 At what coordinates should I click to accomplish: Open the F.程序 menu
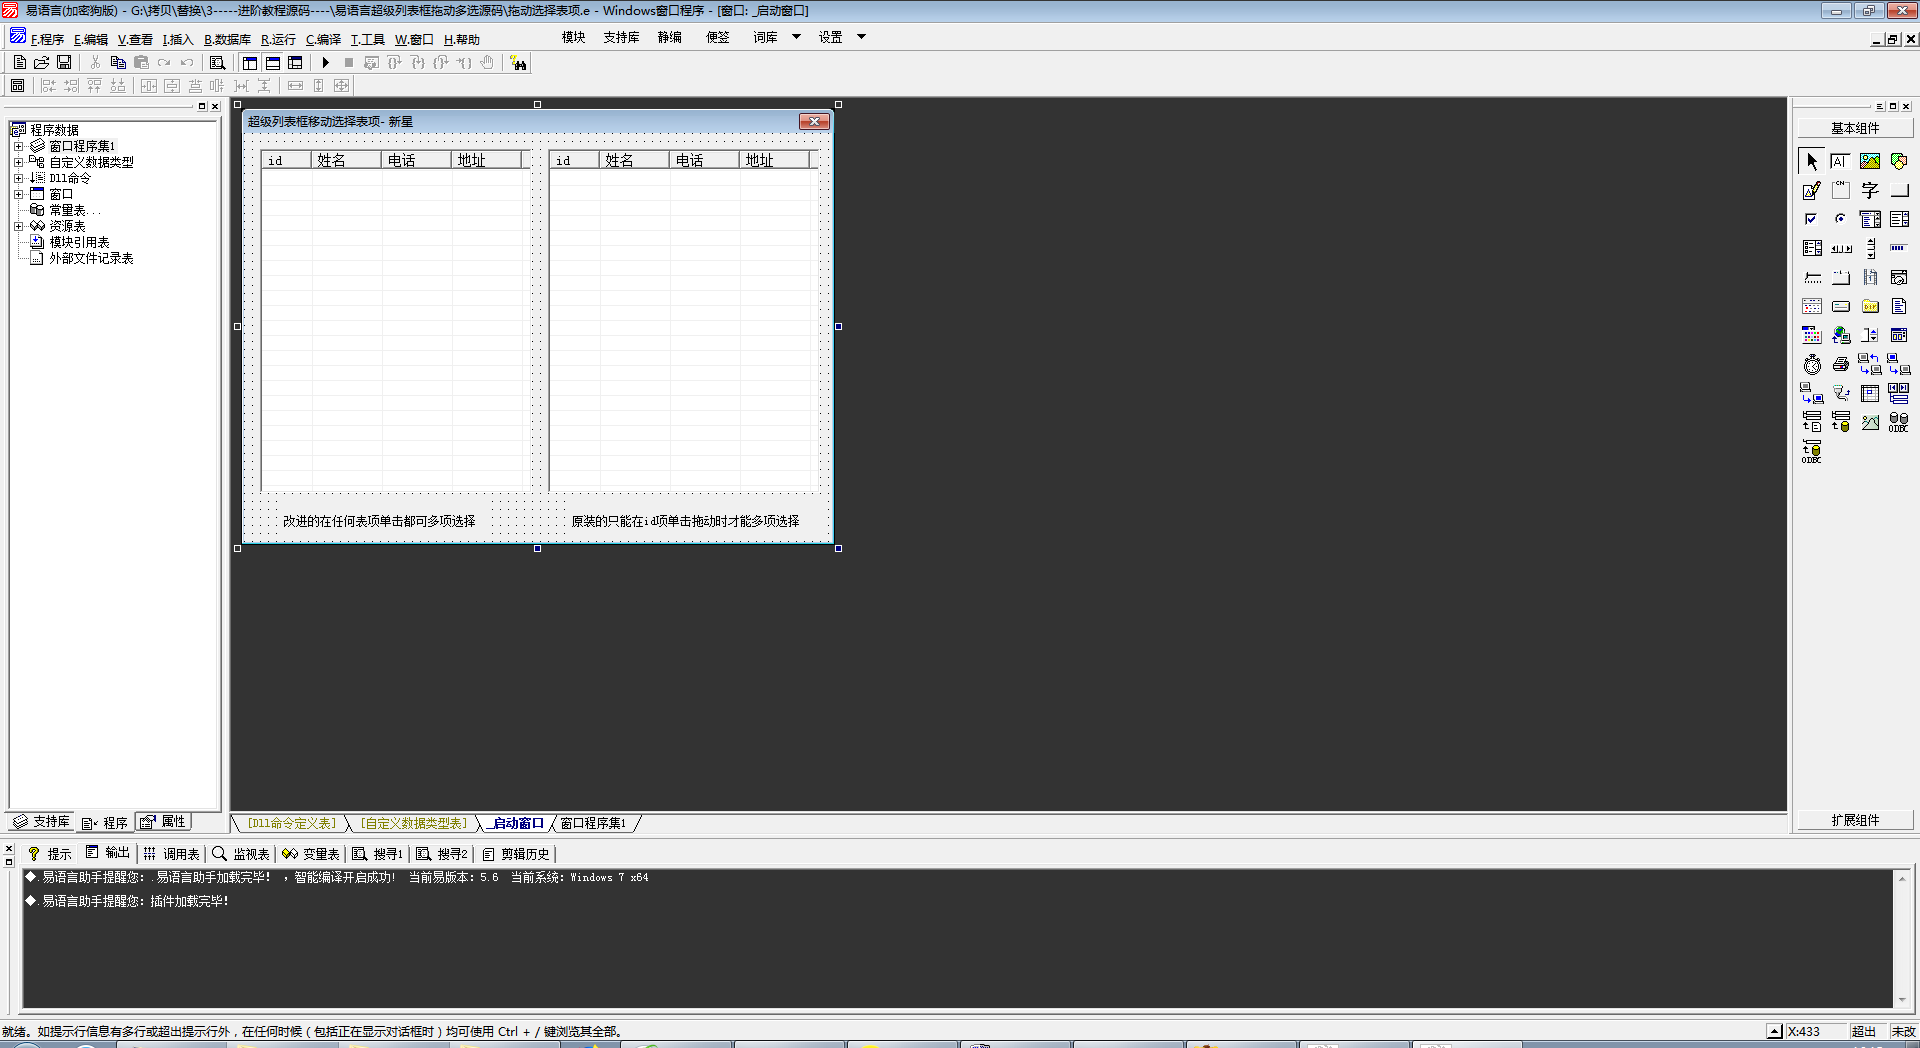coord(47,40)
